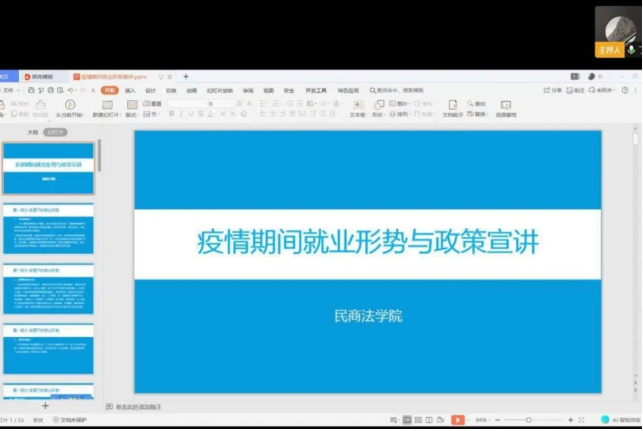Select the second slide thumbnail
The height and width of the screenshot is (431, 643).
click(48, 229)
